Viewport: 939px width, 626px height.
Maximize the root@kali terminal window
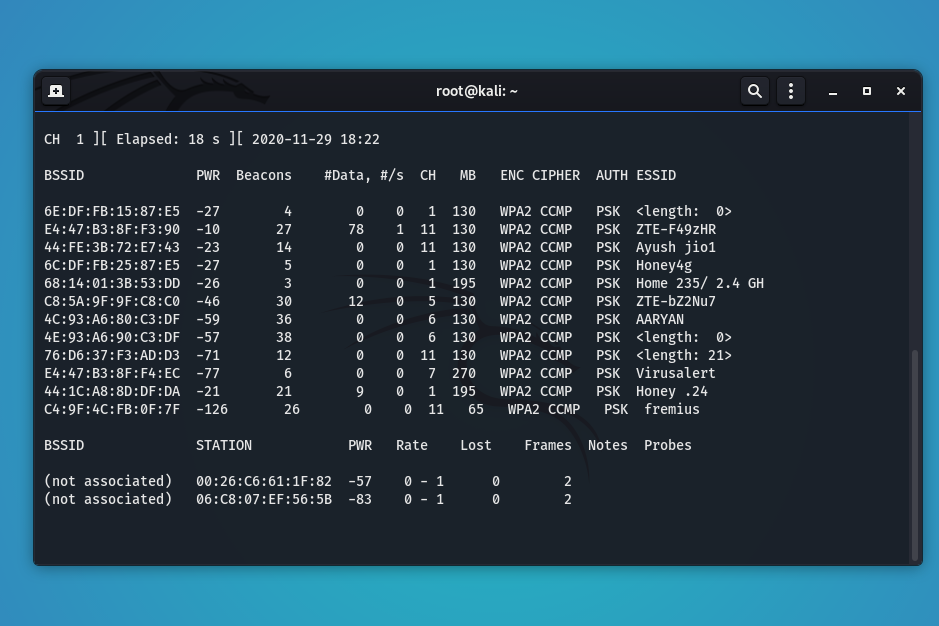[x=867, y=91]
